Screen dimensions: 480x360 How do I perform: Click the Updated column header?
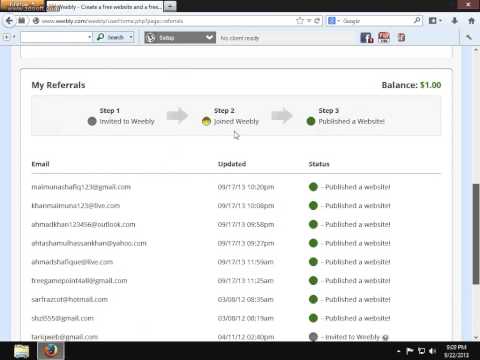pos(232,164)
